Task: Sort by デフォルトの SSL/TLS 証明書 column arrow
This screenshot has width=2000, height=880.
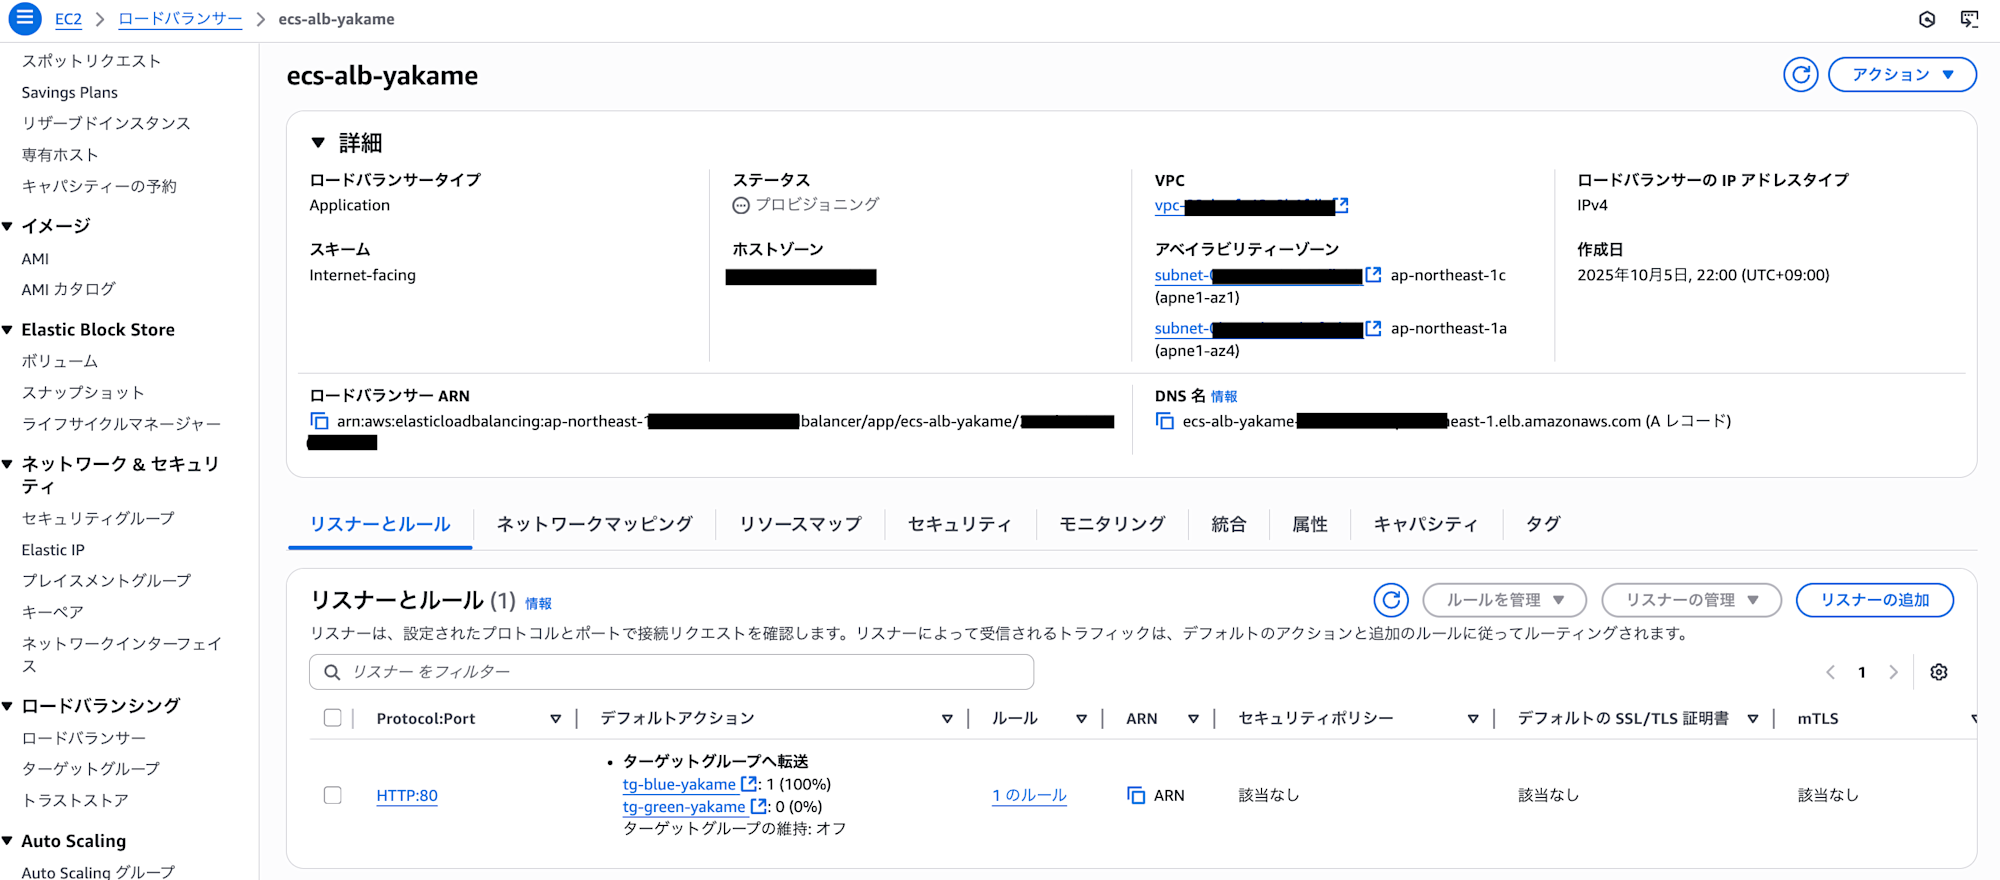Action: (1753, 719)
